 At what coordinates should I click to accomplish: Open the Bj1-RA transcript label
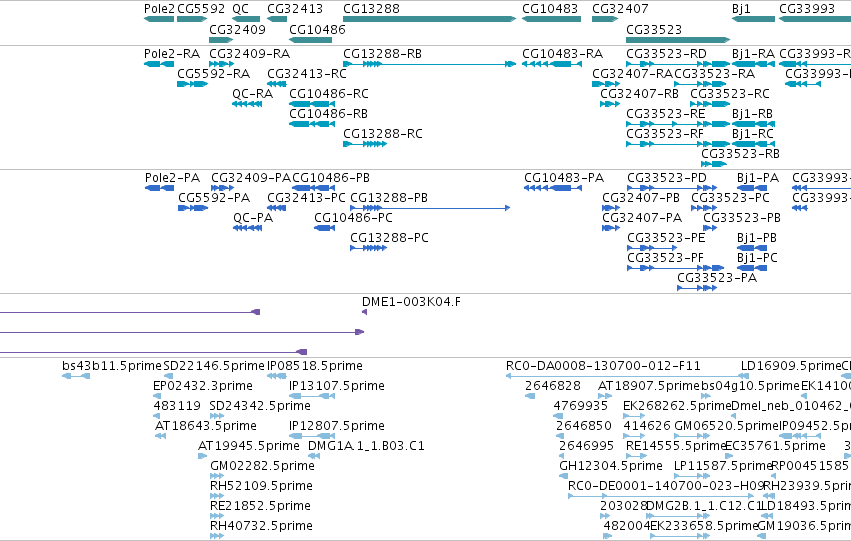(x=753, y=54)
